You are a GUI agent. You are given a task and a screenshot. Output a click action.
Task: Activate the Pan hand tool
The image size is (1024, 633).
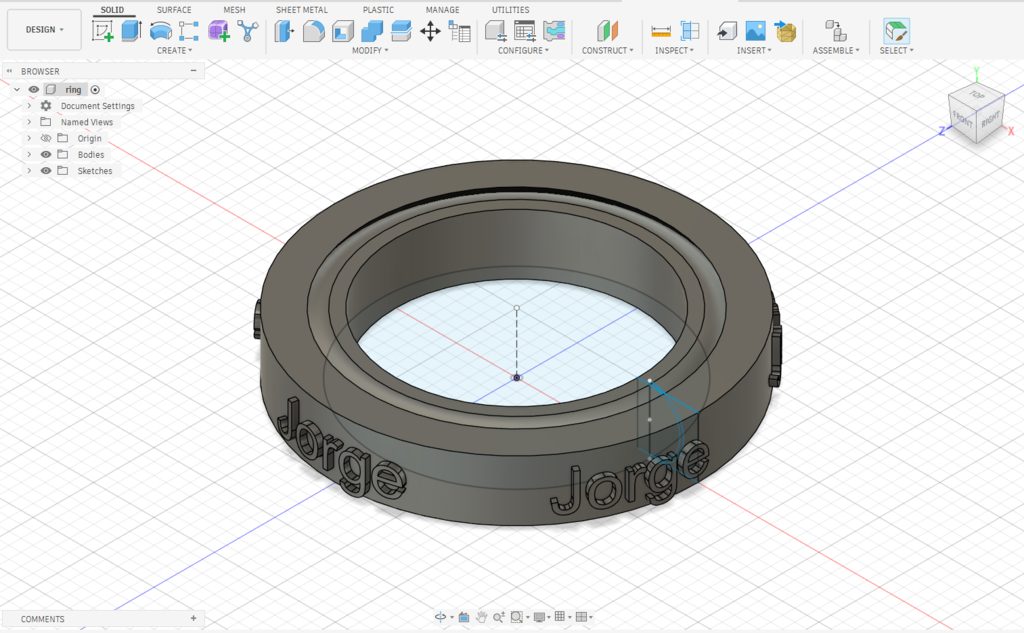coord(481,617)
